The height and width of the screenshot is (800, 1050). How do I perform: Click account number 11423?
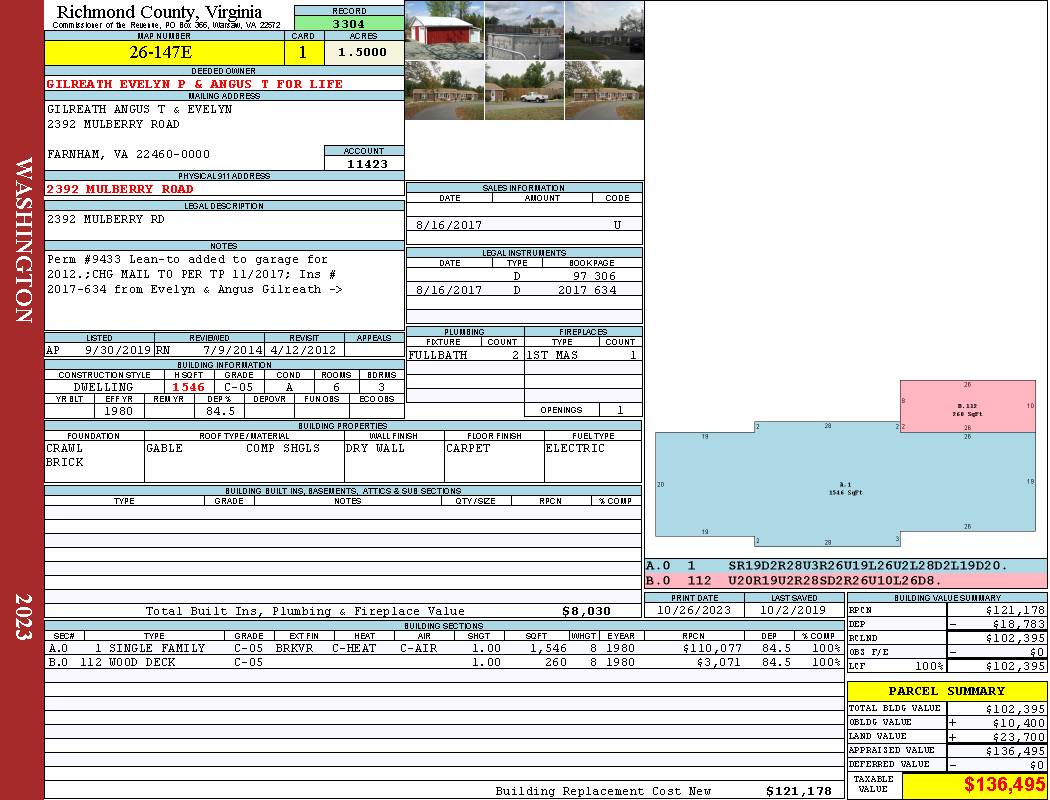[364, 164]
